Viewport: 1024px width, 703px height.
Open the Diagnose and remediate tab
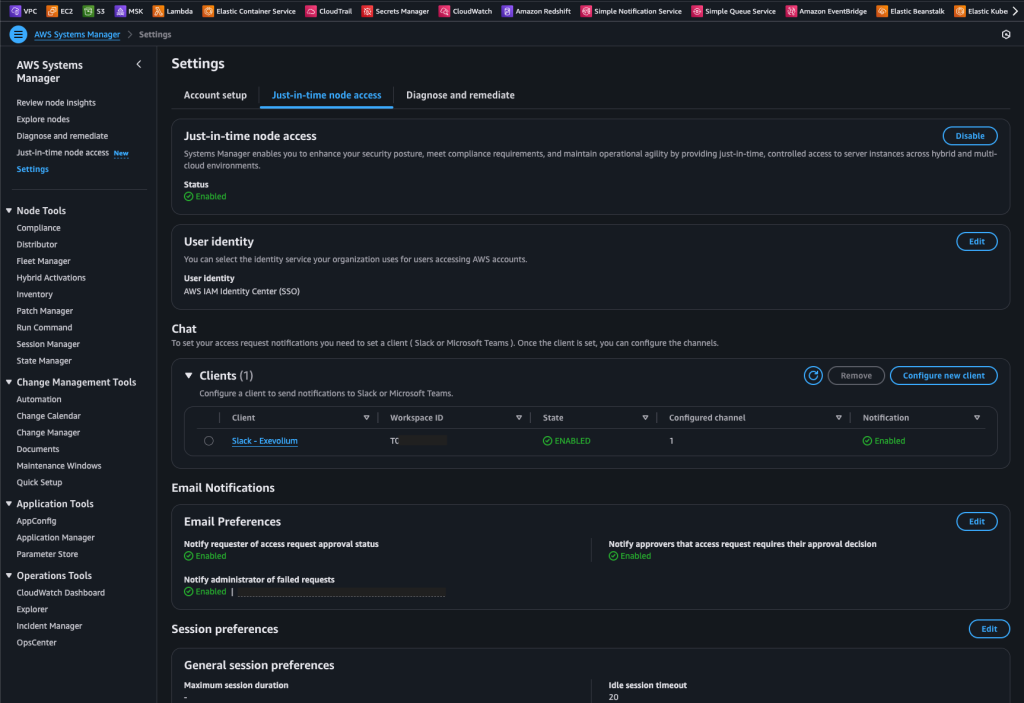pyautogui.click(x=460, y=95)
